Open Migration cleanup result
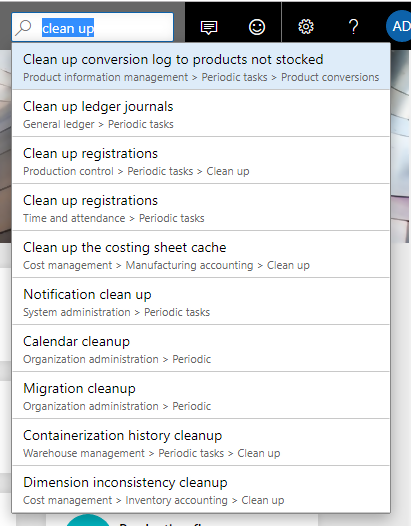The height and width of the screenshot is (526, 411). [201, 396]
